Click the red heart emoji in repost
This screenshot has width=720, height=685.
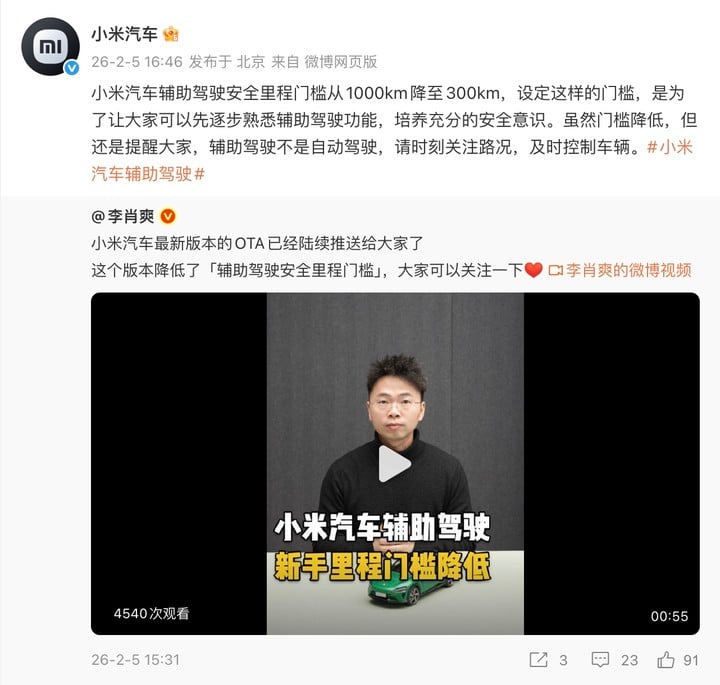coord(533,270)
